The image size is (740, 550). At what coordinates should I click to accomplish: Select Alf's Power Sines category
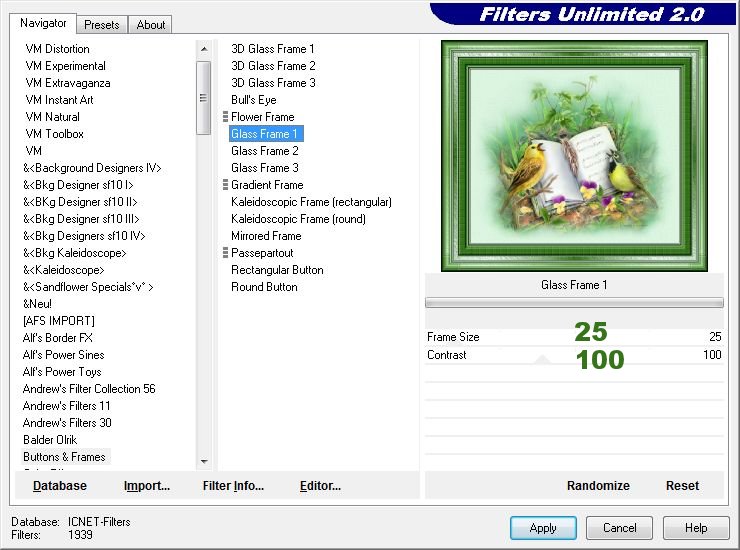pyautogui.click(x=63, y=355)
